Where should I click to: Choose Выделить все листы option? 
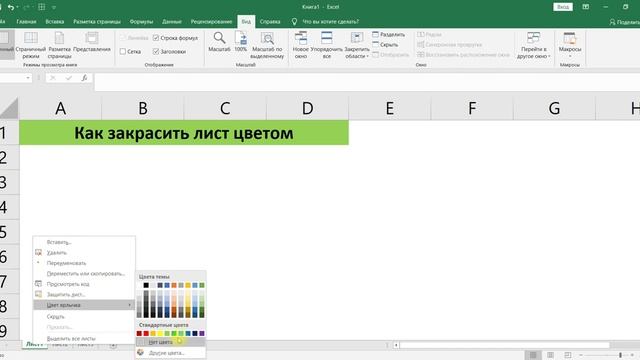84,338
